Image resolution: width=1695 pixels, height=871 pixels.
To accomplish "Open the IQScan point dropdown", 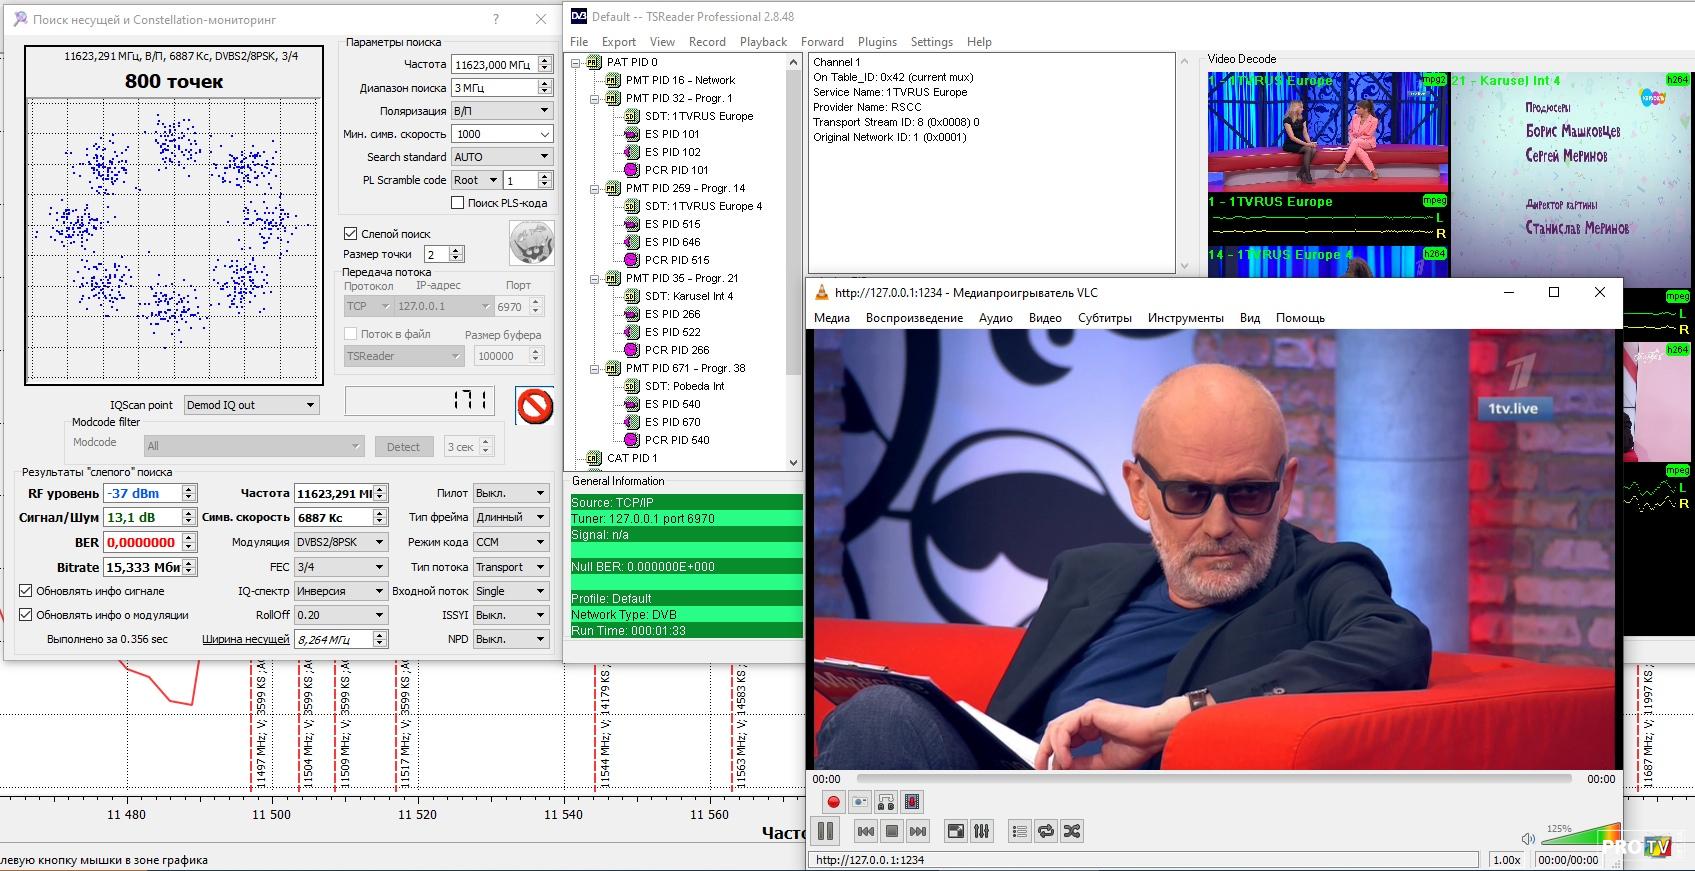I will click(250, 405).
